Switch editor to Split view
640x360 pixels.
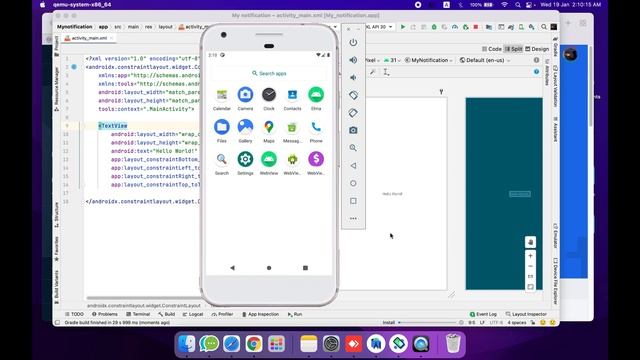(x=513, y=49)
